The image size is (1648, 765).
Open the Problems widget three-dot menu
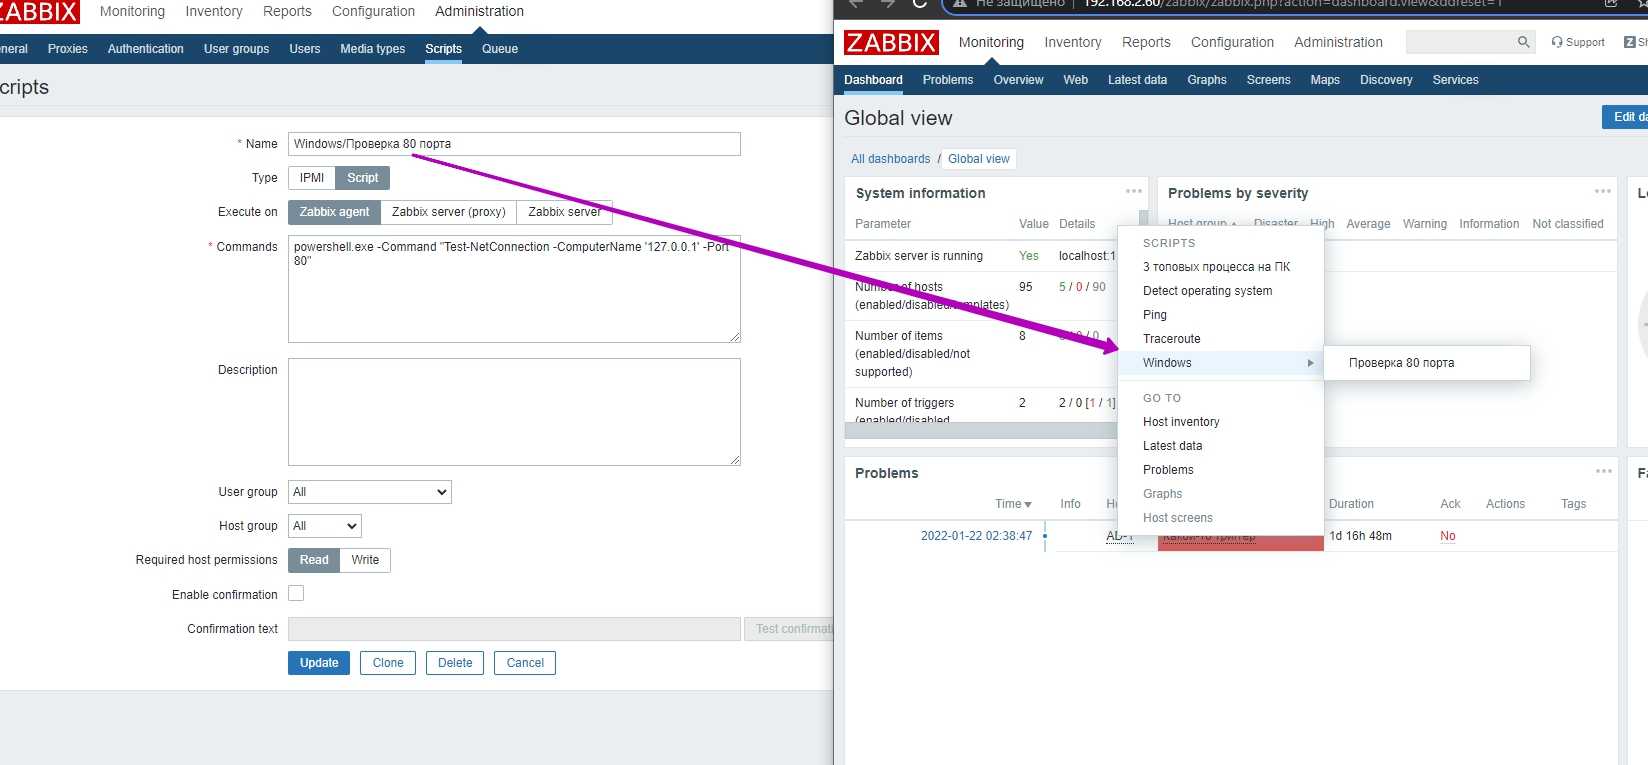point(1603,471)
